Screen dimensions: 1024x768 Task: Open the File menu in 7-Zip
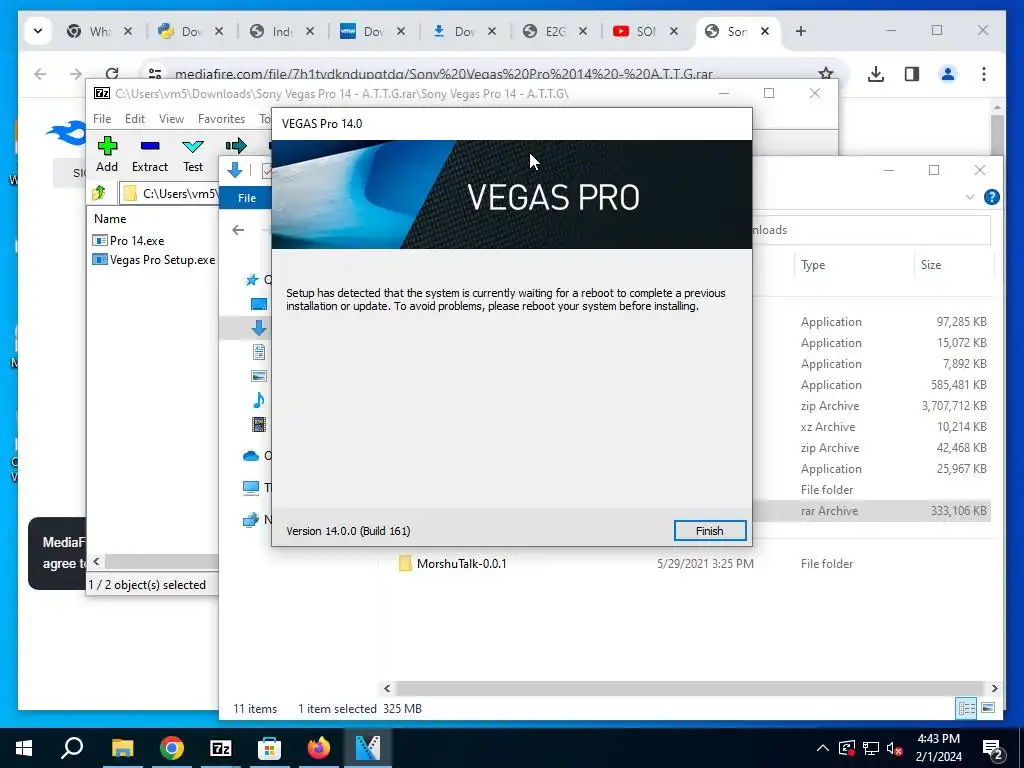(102, 119)
